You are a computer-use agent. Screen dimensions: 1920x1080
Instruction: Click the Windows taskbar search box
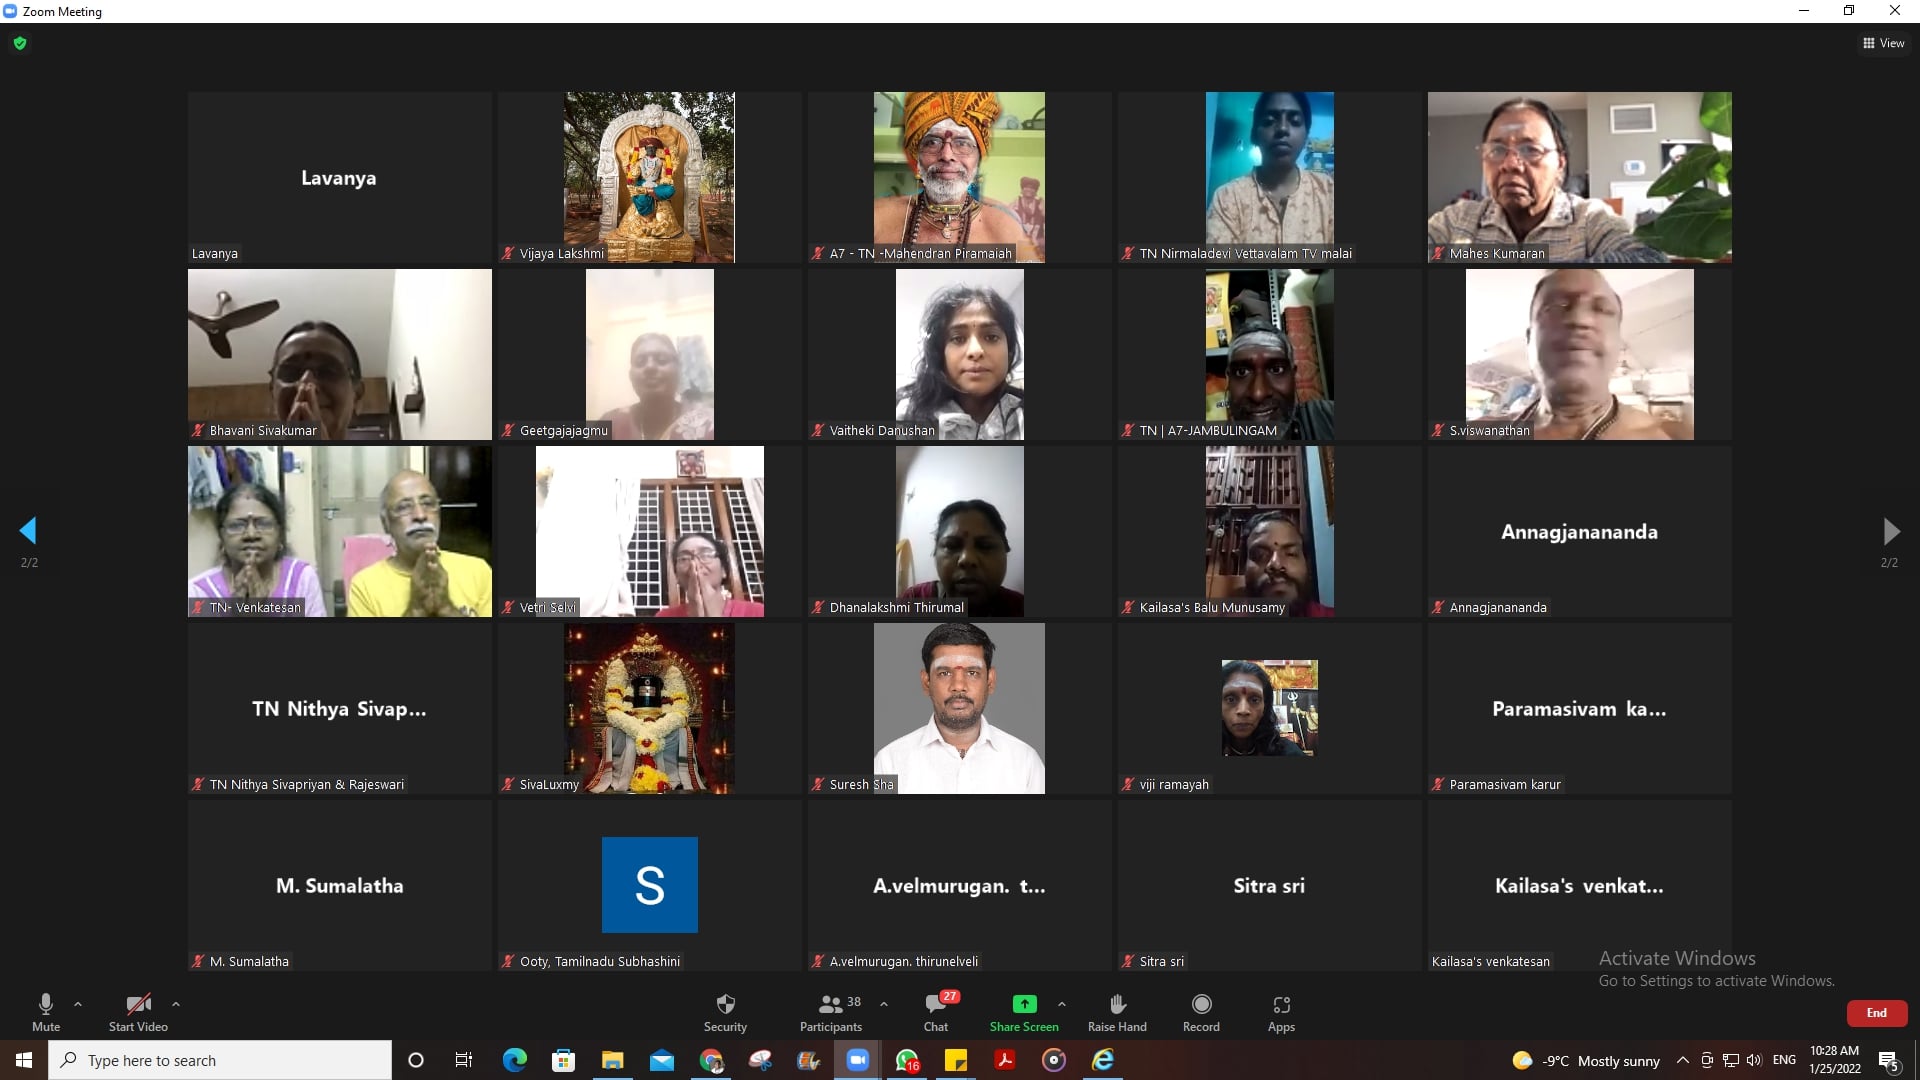tap(220, 1060)
